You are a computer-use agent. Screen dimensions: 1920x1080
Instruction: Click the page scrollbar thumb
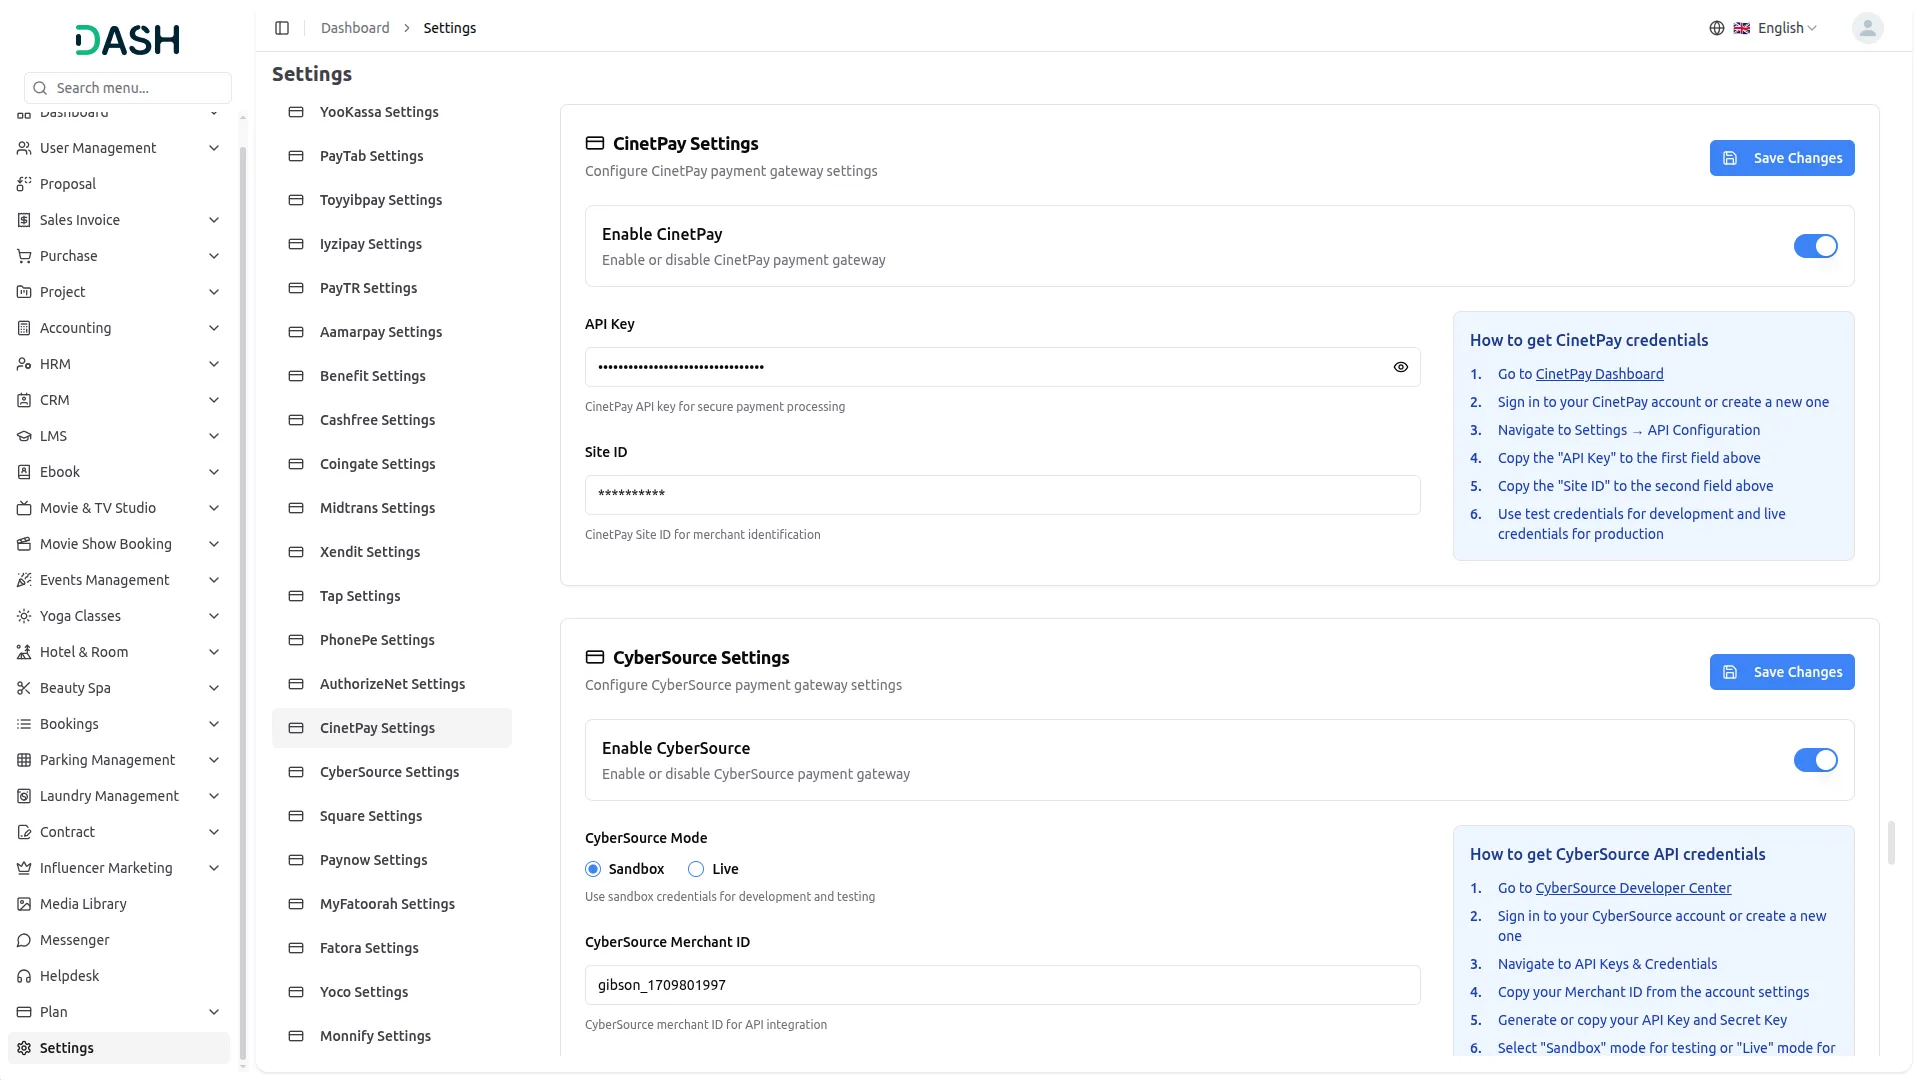point(1891,843)
